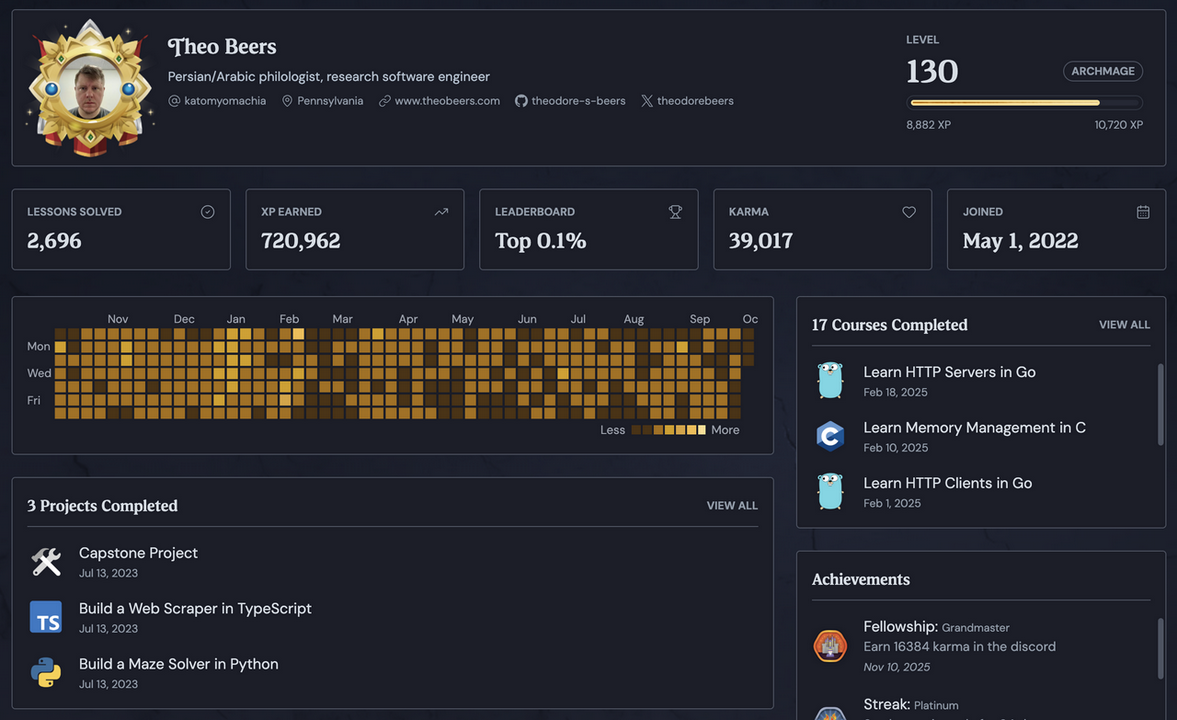
Task: Click the darkest legend swatch beside Less
Action: 636,430
